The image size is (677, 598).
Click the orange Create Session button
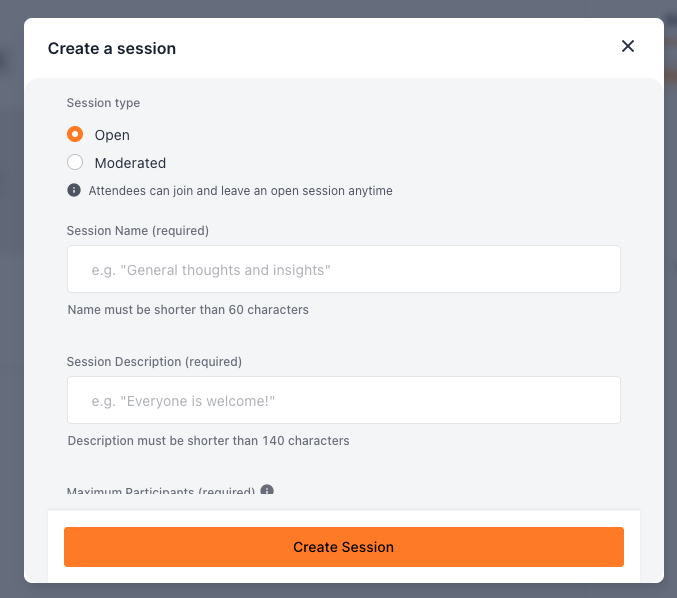(x=344, y=547)
